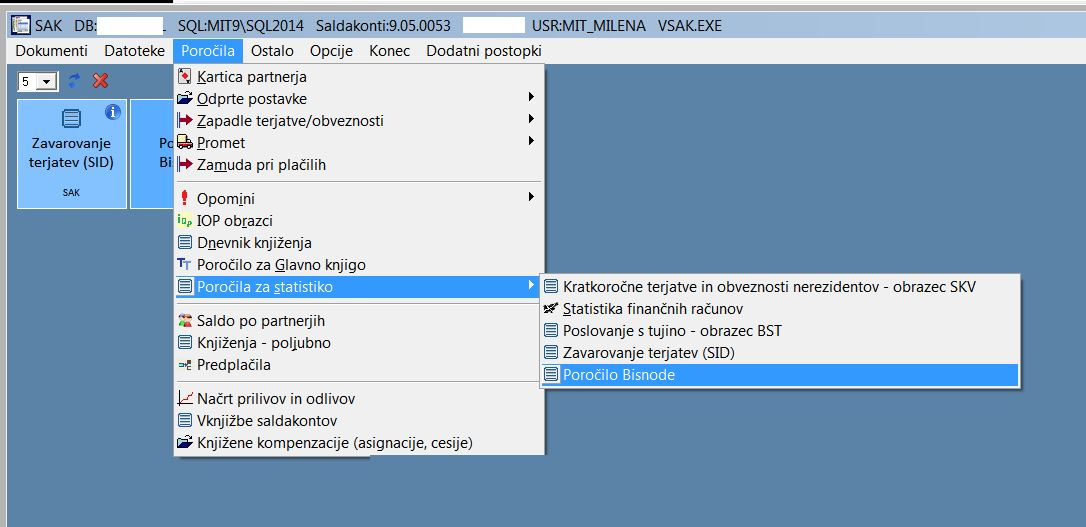The image size is (1086, 527).
Task: Expand the Opomini submenu arrow
Action: coord(531,197)
